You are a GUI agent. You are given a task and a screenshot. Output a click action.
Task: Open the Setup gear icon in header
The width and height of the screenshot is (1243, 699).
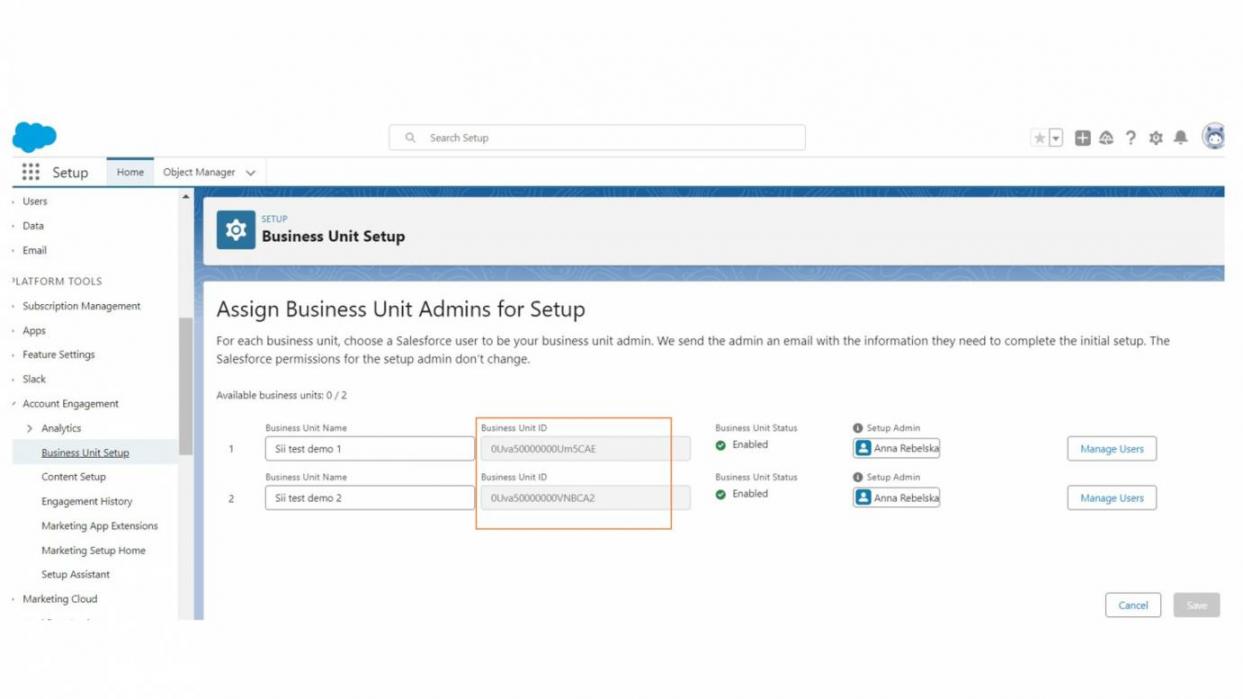click(1156, 138)
